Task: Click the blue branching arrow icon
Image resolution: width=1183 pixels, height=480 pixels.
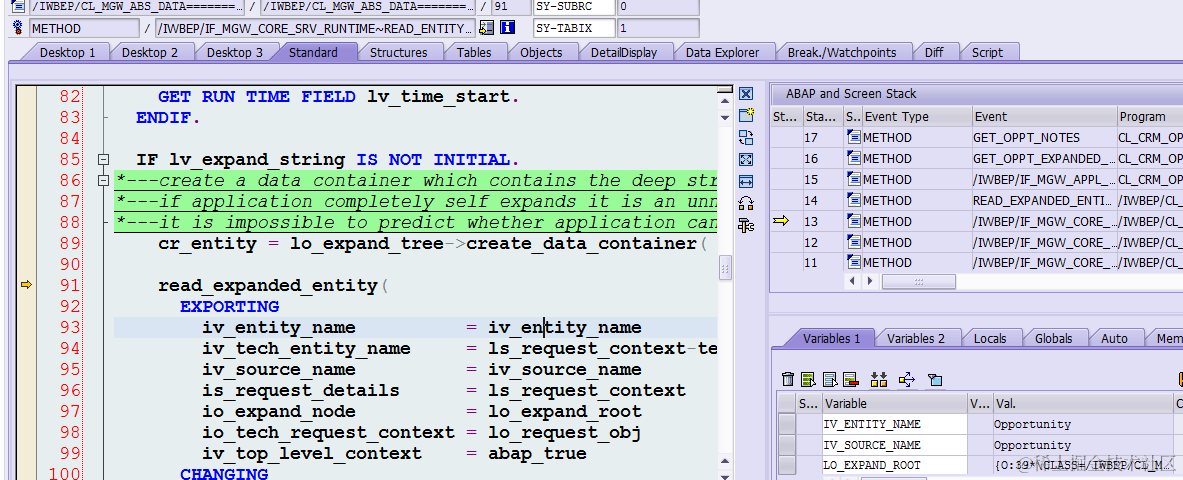Action: point(907,379)
